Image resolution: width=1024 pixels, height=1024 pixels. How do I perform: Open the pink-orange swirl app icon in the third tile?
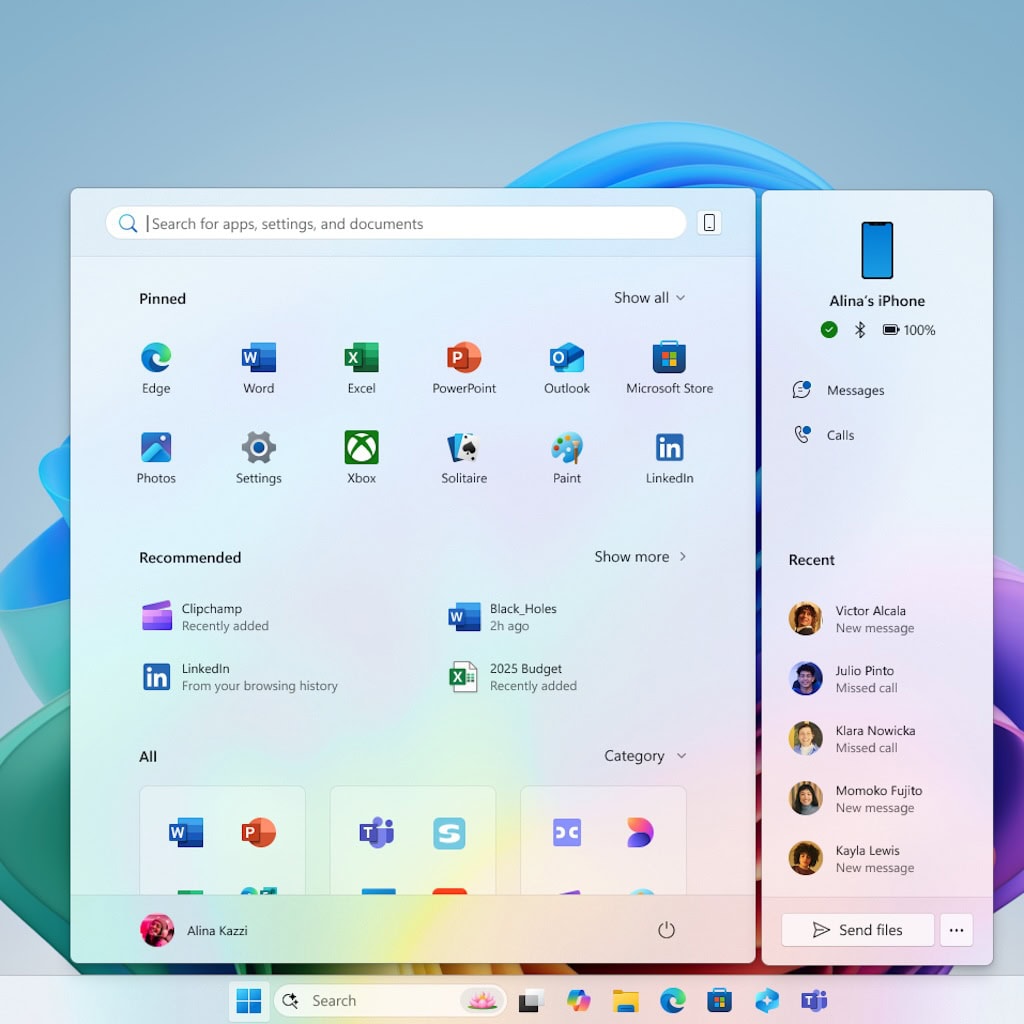(639, 833)
